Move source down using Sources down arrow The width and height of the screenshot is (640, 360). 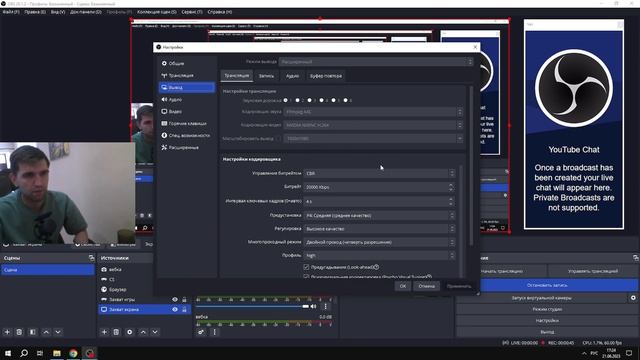click(155, 332)
